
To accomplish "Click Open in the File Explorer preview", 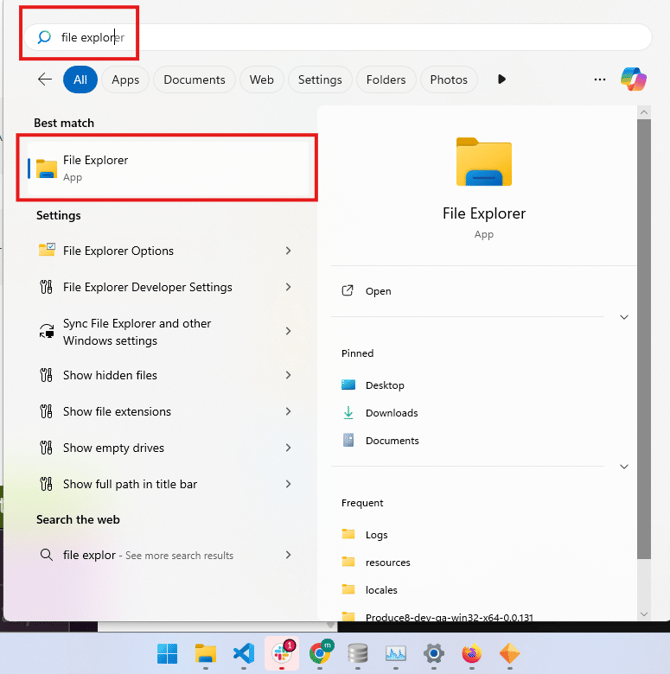I will pos(378,291).
